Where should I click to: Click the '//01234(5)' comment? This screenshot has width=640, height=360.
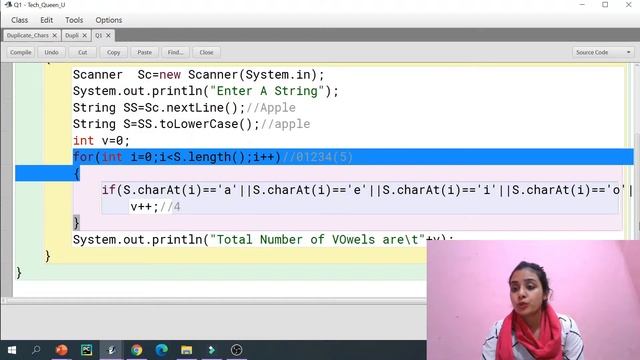tap(317, 157)
